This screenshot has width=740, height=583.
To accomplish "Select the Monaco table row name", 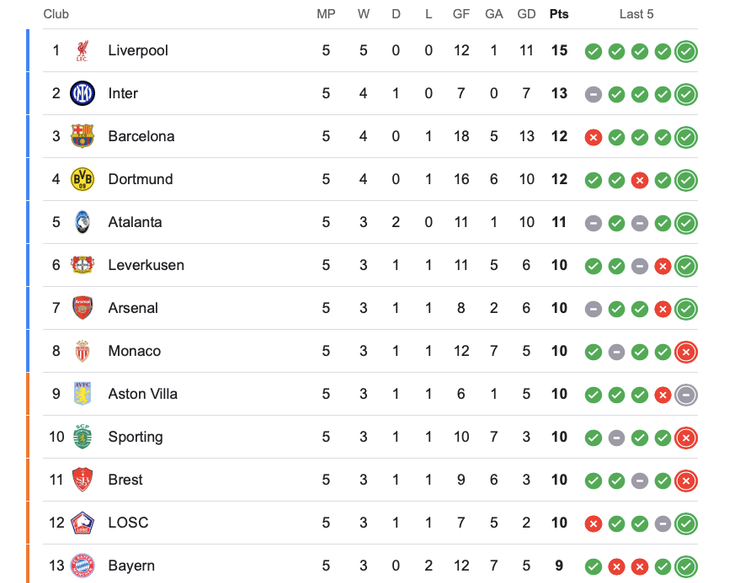I will 134,351.
